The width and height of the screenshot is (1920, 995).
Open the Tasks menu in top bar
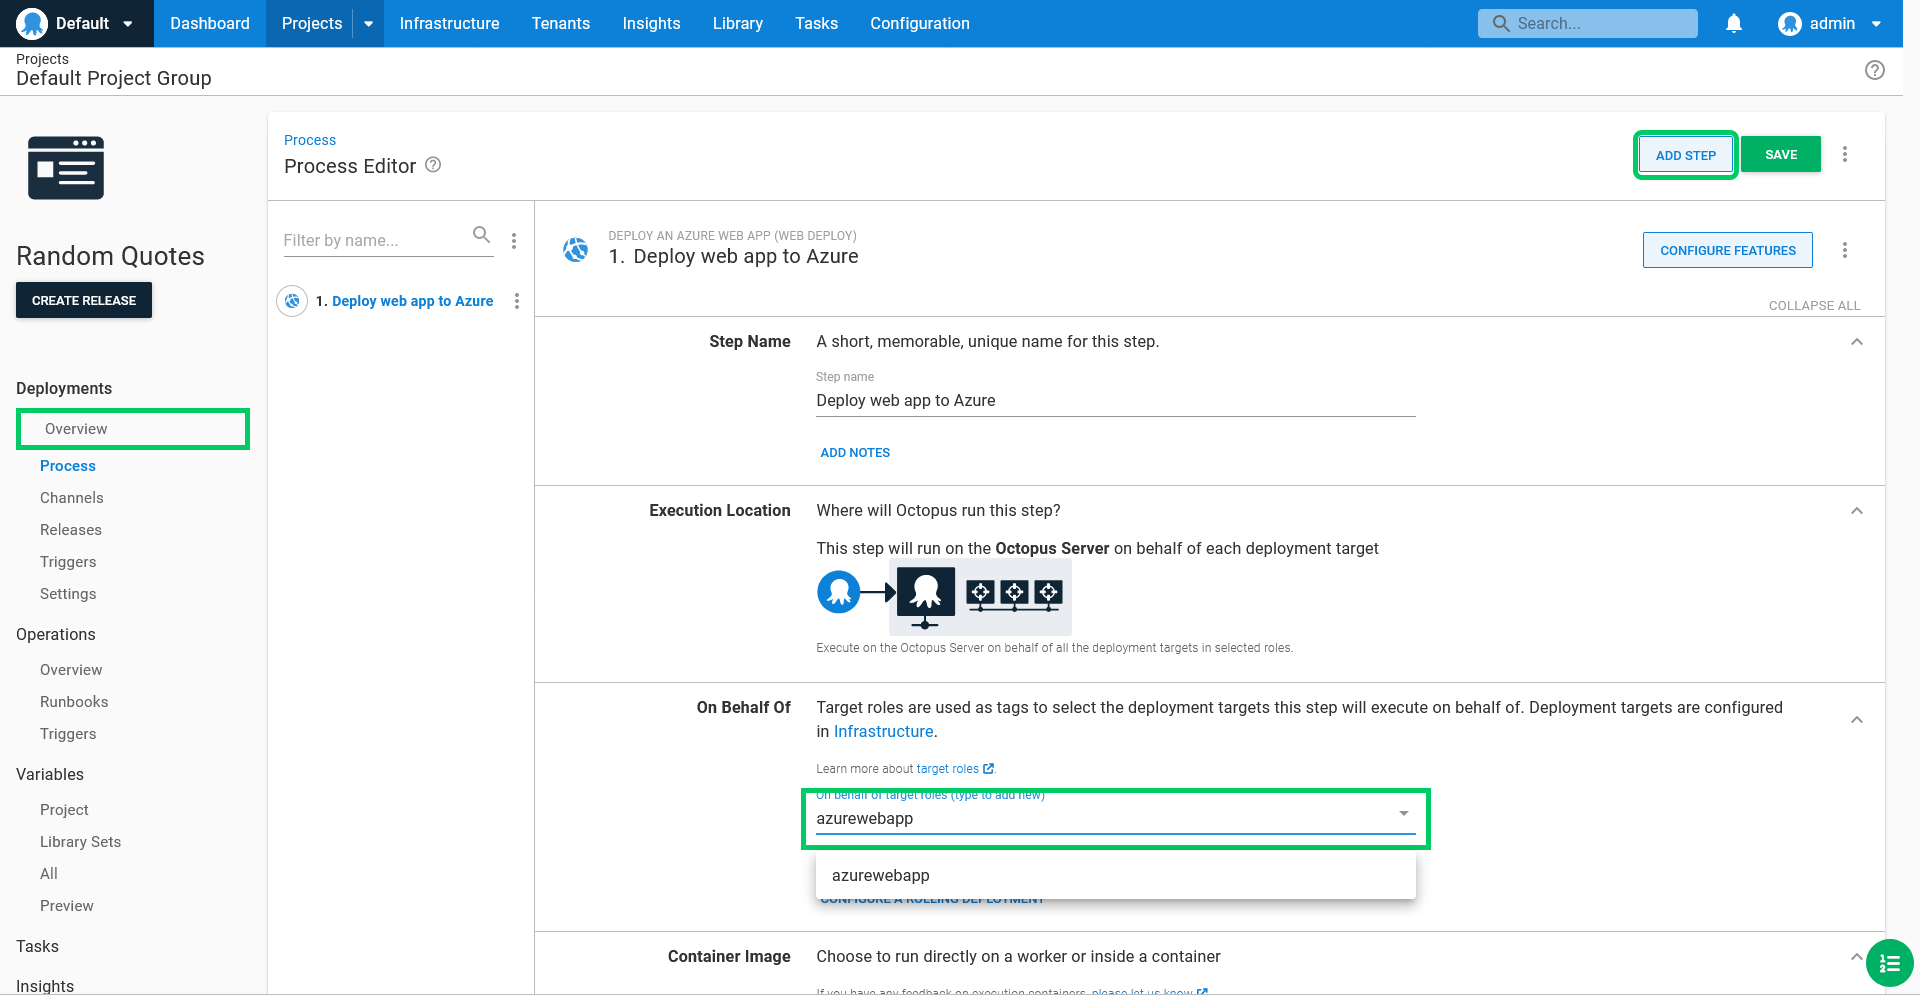click(816, 23)
